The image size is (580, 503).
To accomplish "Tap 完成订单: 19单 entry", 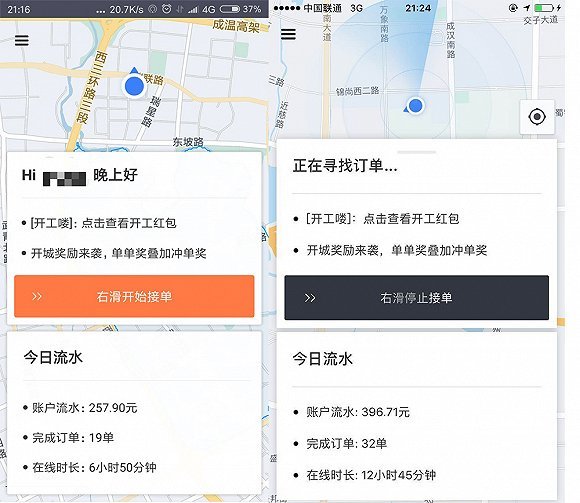I will (x=68, y=438).
